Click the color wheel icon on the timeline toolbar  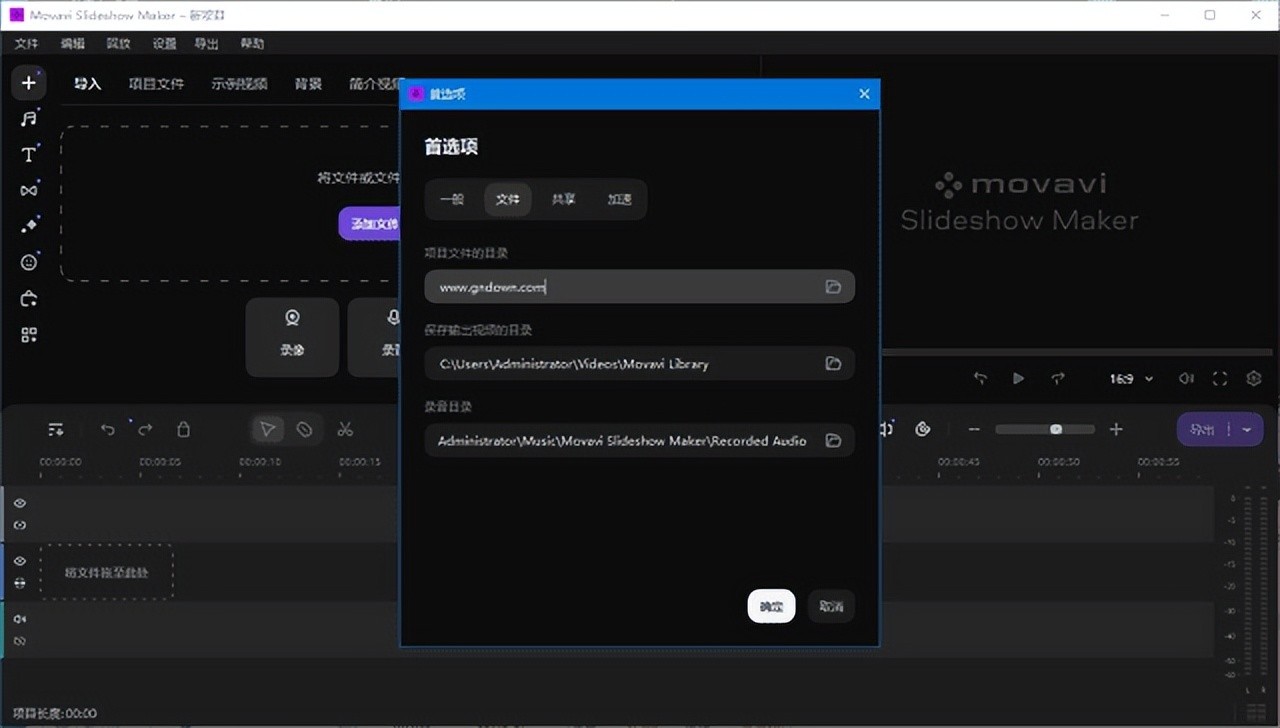click(x=923, y=430)
